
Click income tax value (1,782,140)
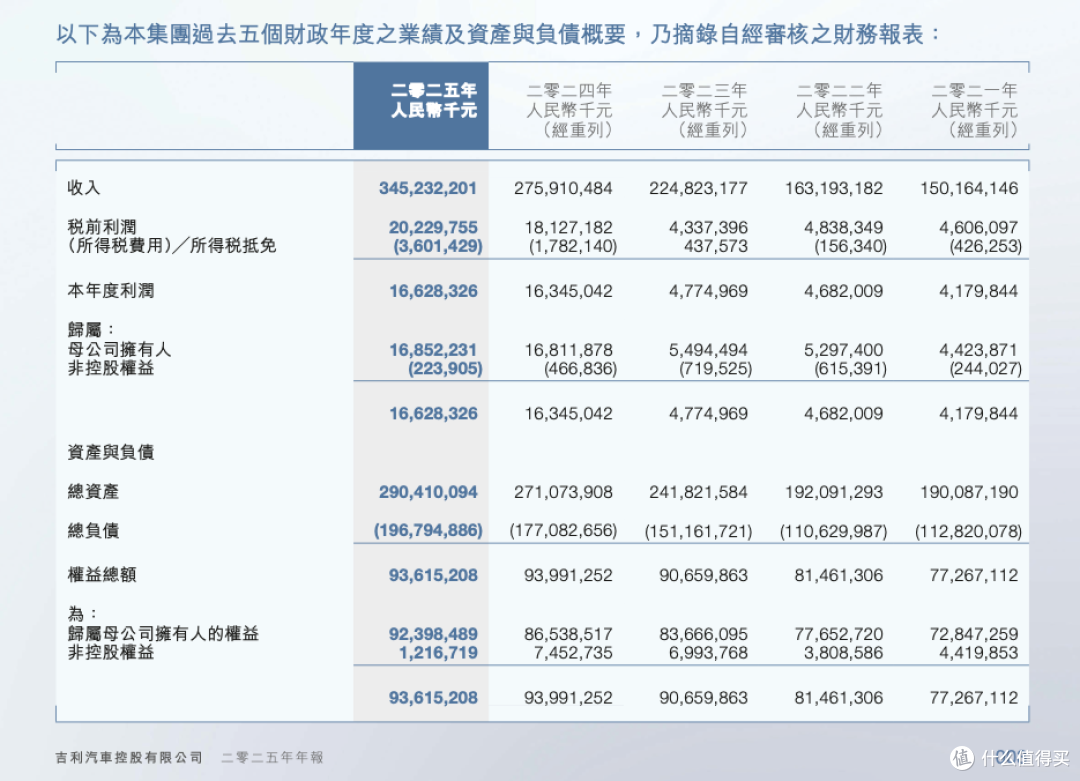tap(573, 246)
